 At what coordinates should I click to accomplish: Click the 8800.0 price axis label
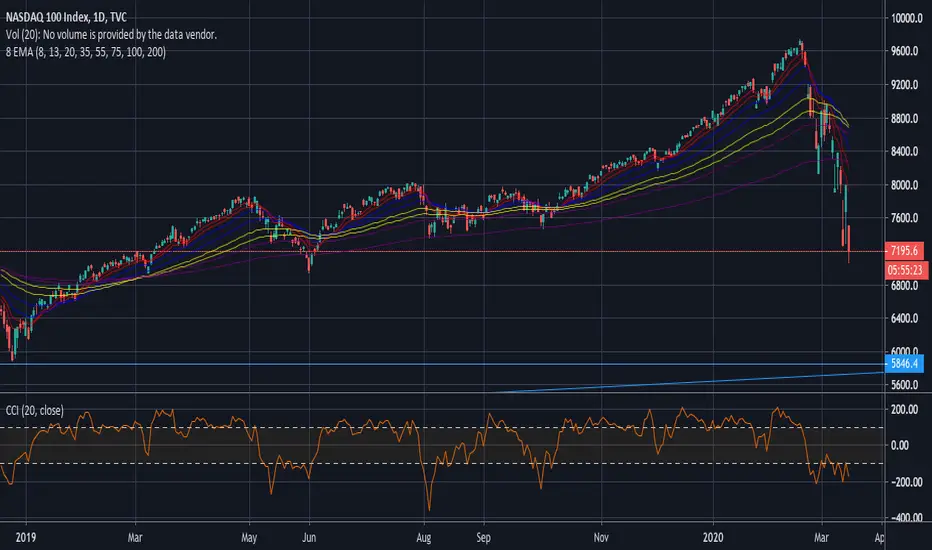904,118
